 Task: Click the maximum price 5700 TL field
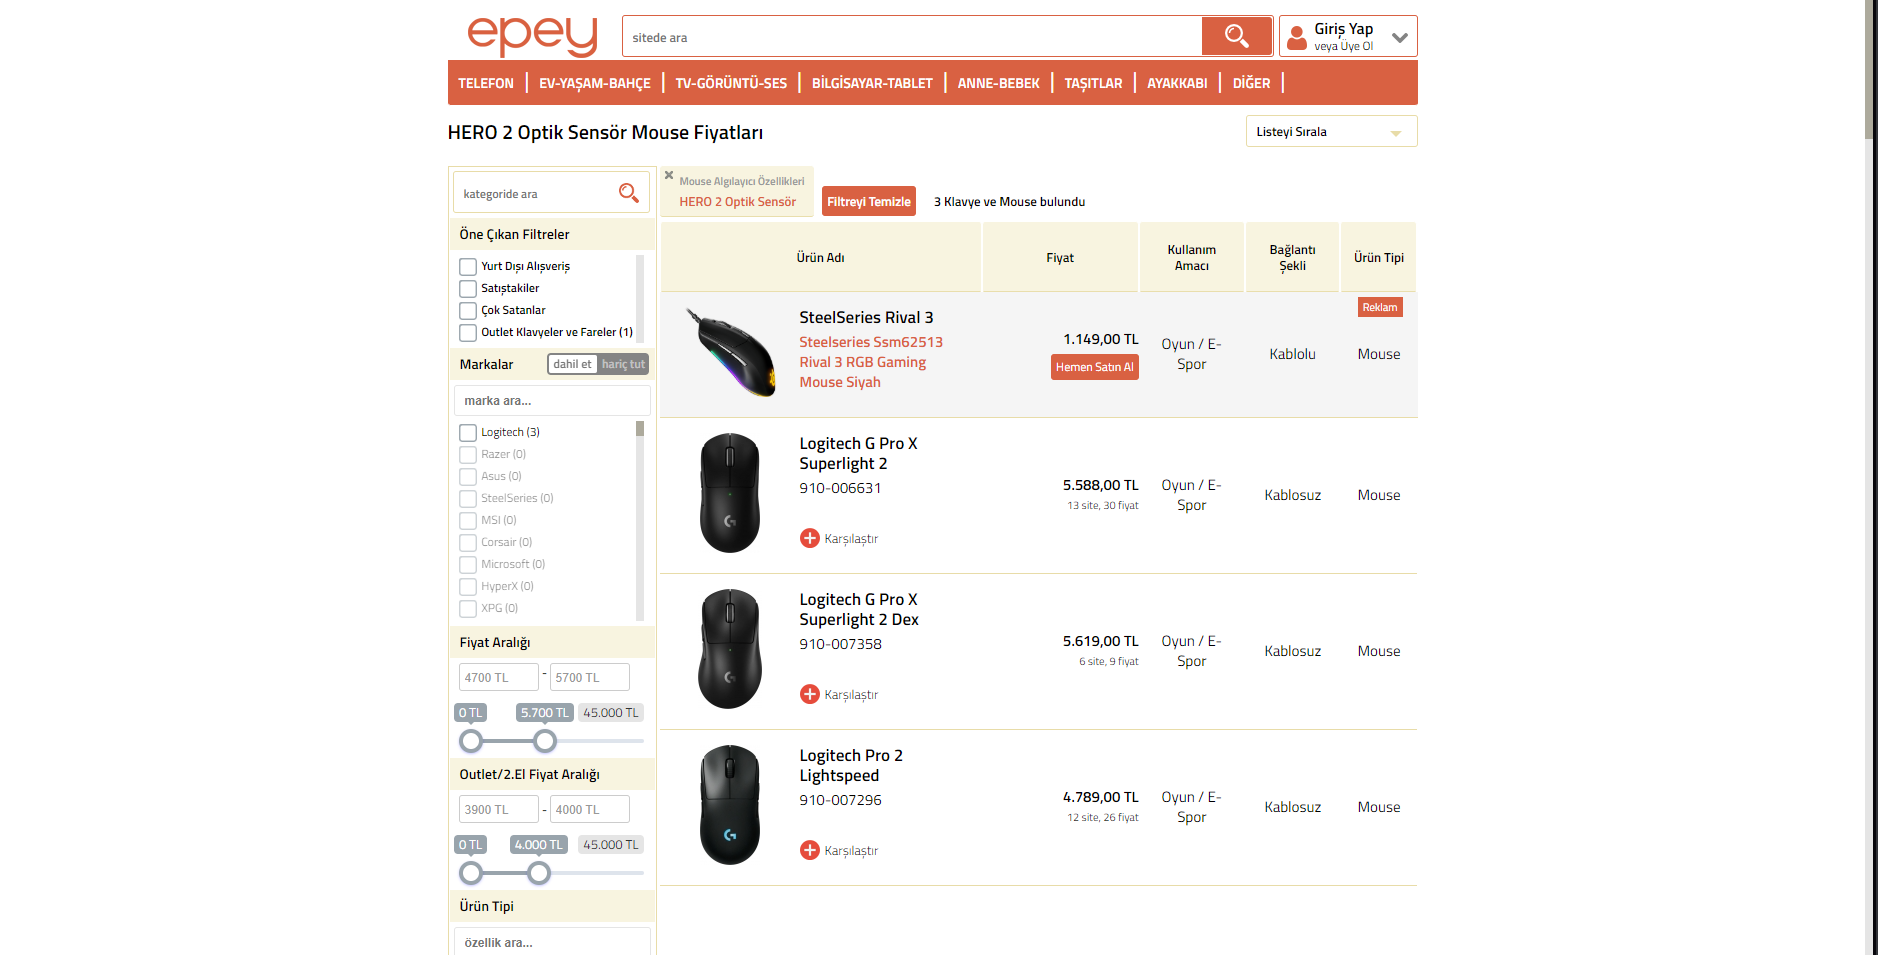click(590, 677)
